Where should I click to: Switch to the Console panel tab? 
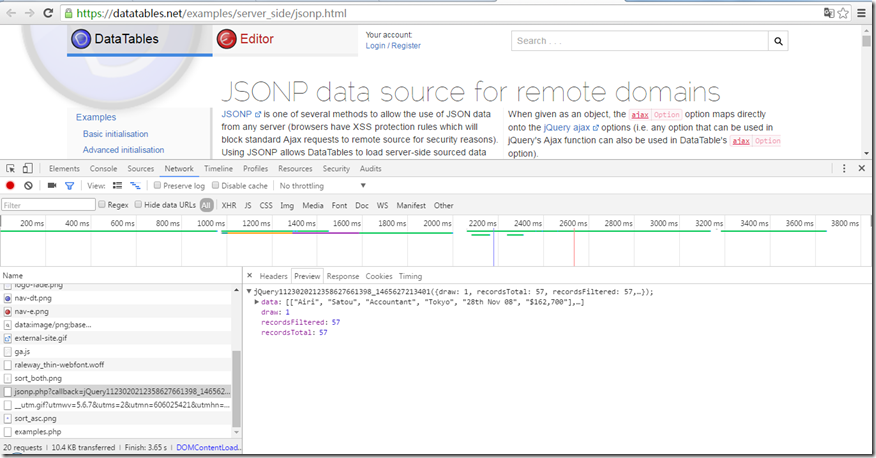[103, 169]
